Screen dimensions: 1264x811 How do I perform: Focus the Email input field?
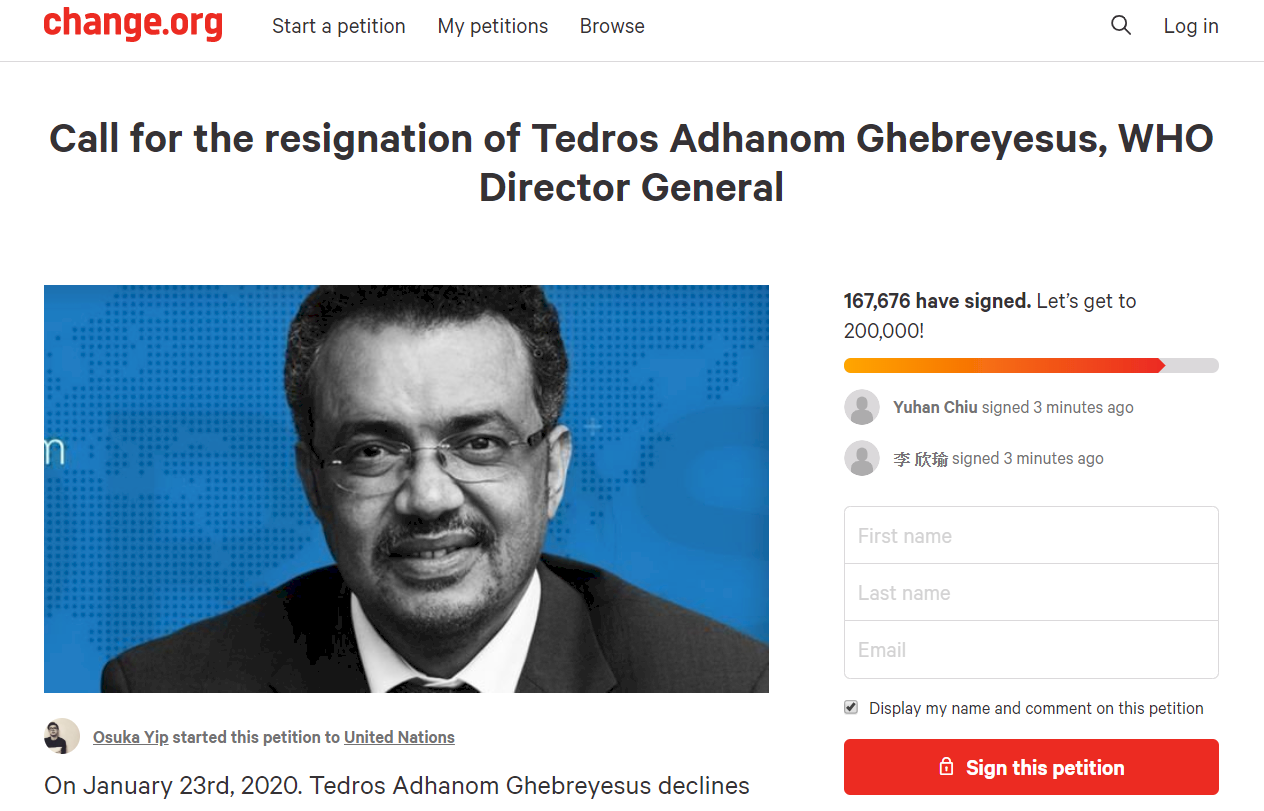pos(1031,649)
